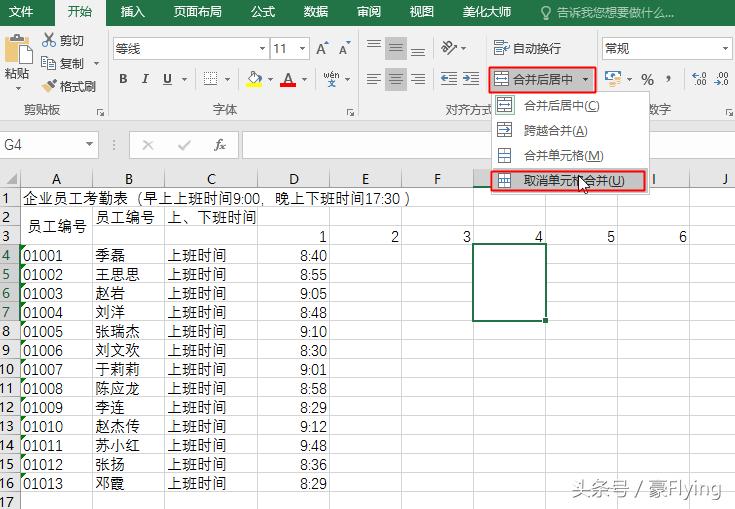735x509 pixels.
Task: Align text left
Action: tap(374, 79)
